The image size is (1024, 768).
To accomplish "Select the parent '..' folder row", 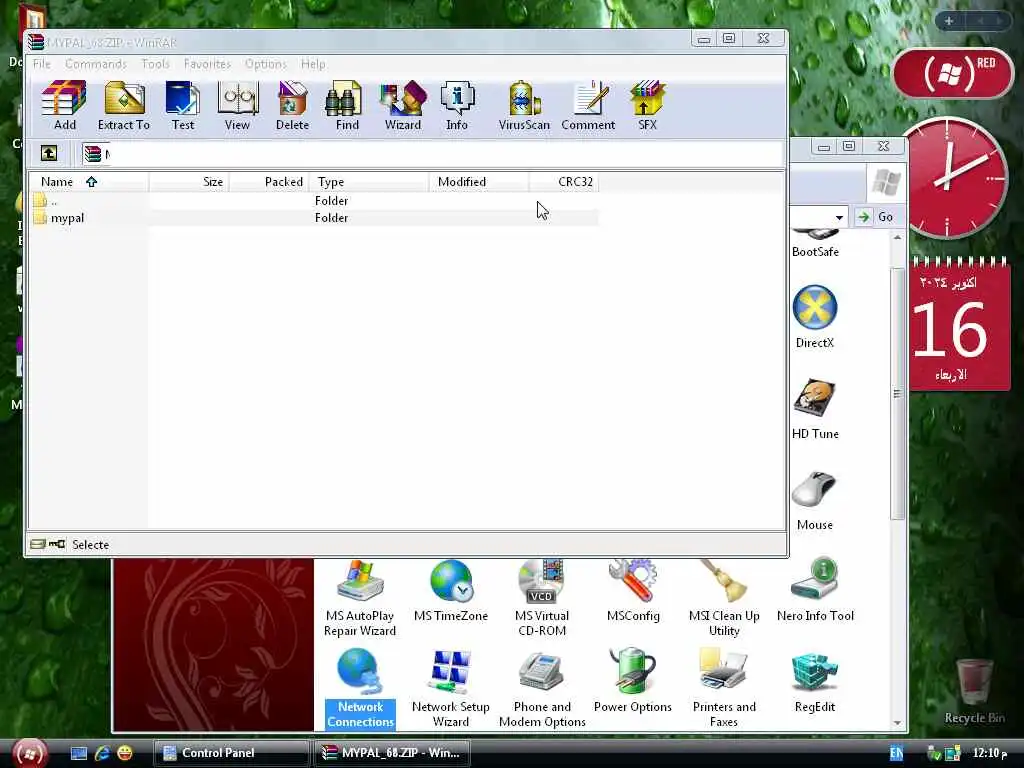I will point(314,200).
